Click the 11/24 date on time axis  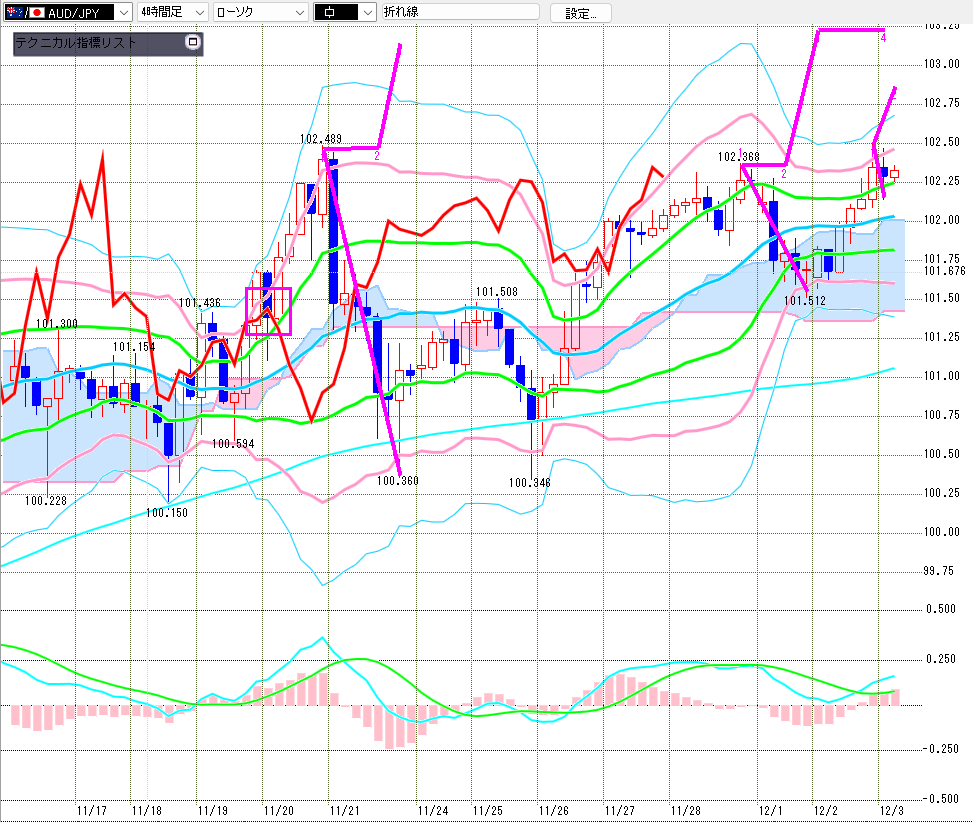coord(433,809)
